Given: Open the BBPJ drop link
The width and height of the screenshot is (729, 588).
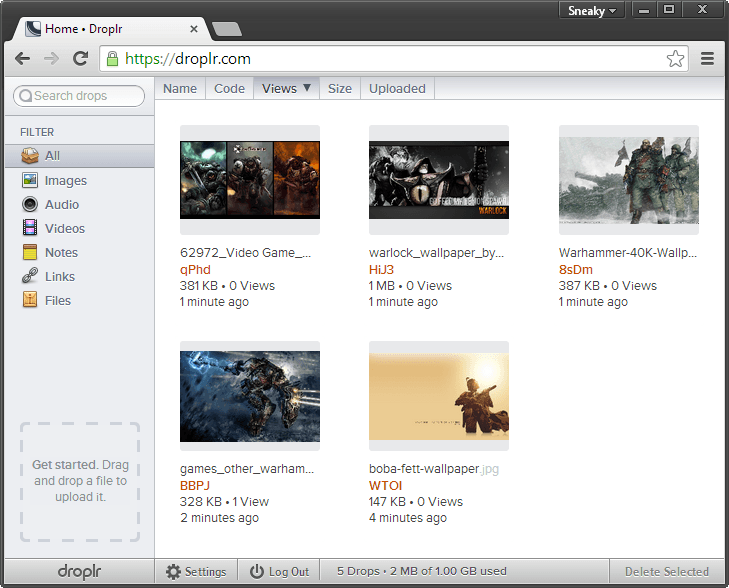Looking at the screenshot, I should coord(195,485).
